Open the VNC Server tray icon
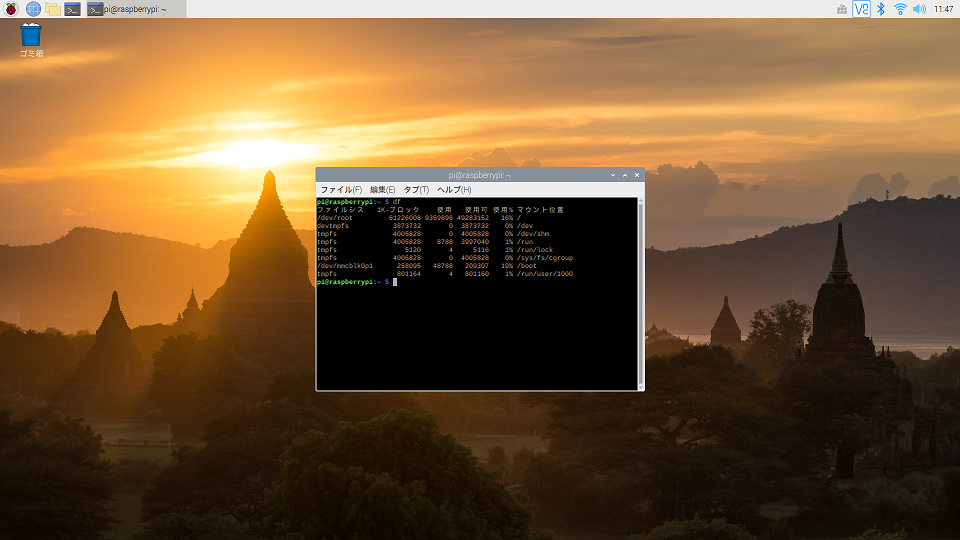This screenshot has width=960, height=540. [861, 9]
